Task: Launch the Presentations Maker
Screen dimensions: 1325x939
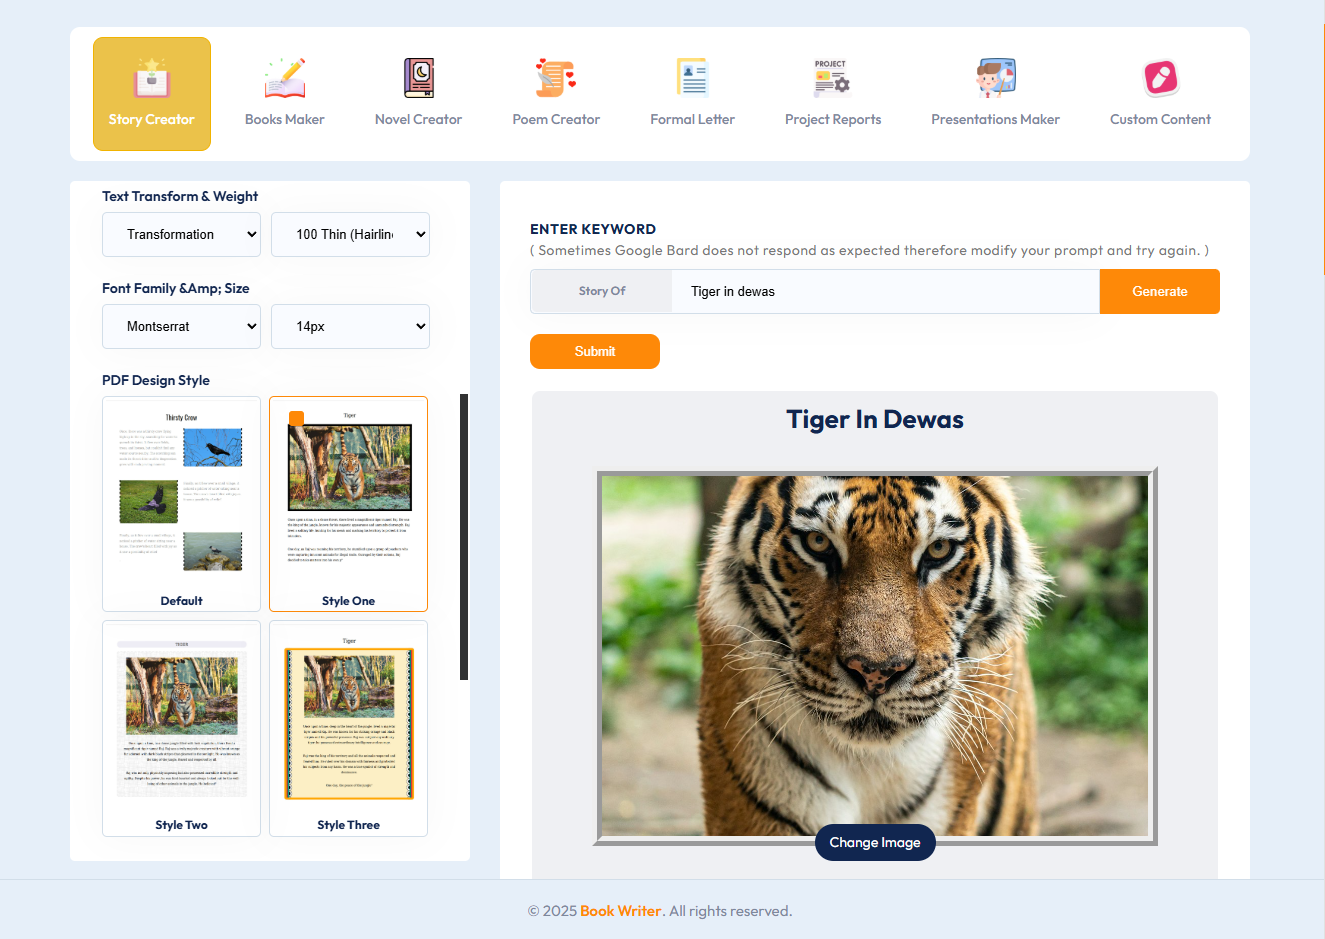Action: click(995, 94)
